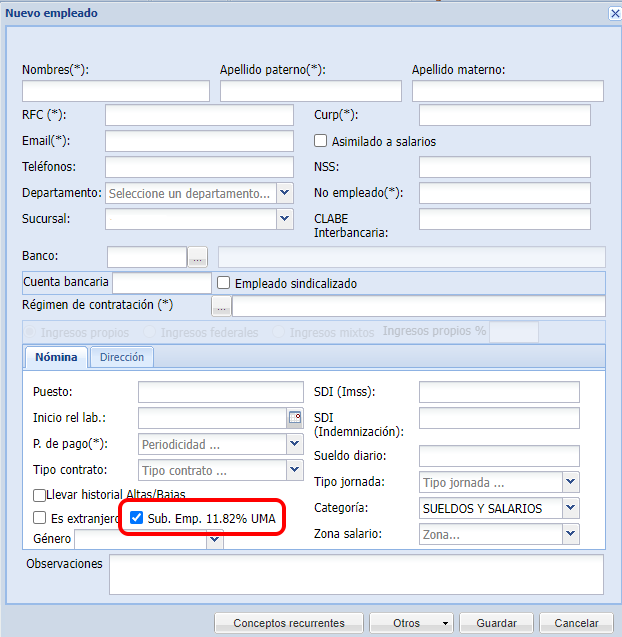622x637 pixels.
Task: Click the Régimen de contratación lookup button
Action: click(x=220, y=306)
